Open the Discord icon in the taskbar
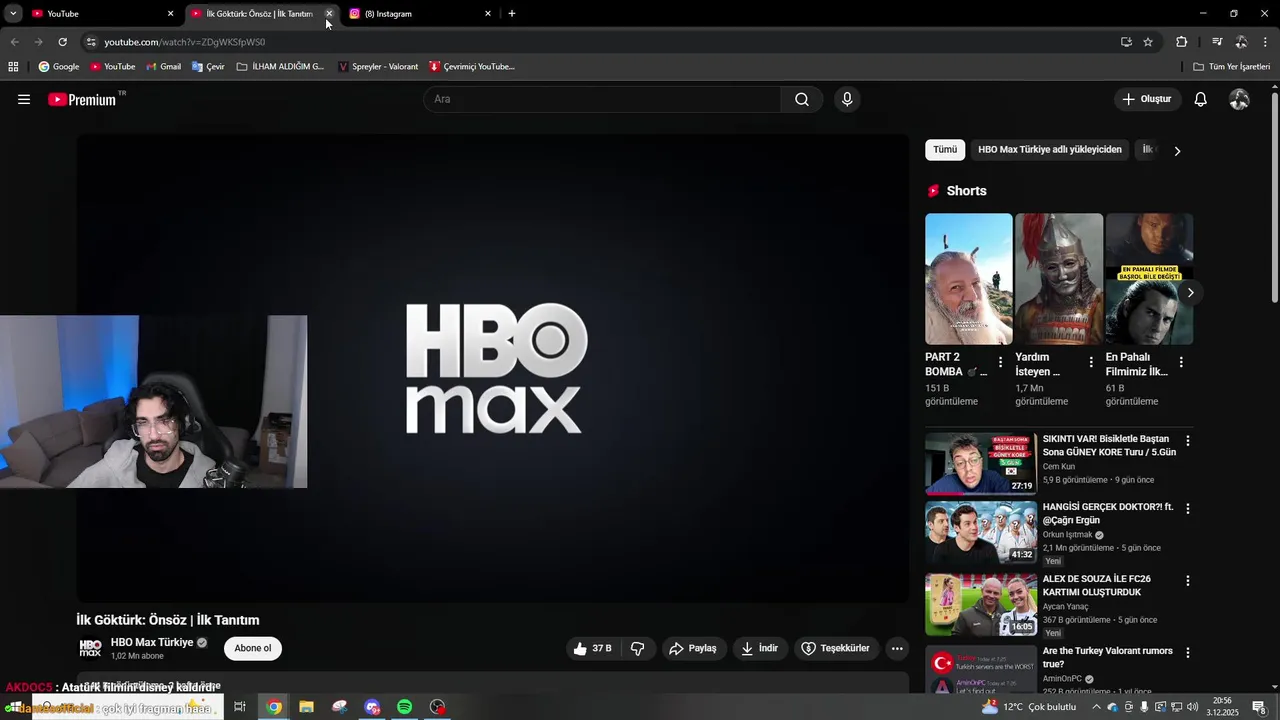 click(x=372, y=707)
